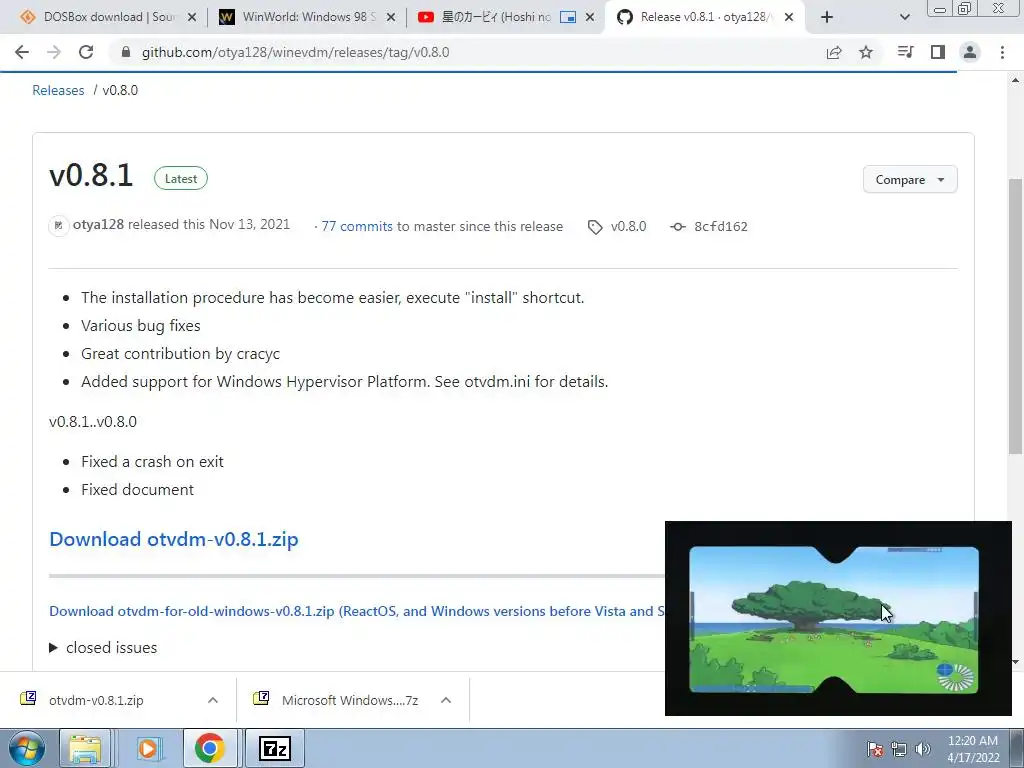Bookmark this page with the star

[866, 52]
